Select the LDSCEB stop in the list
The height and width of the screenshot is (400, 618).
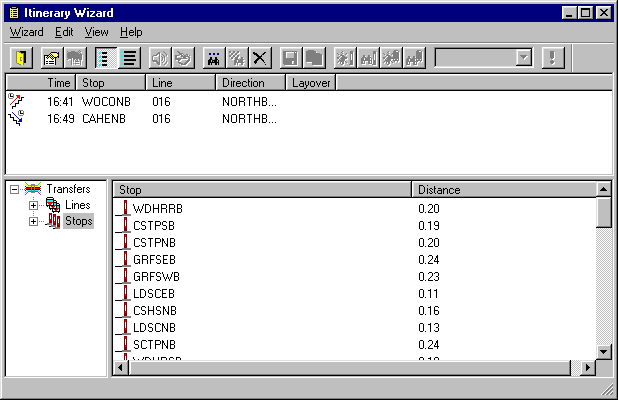click(153, 294)
